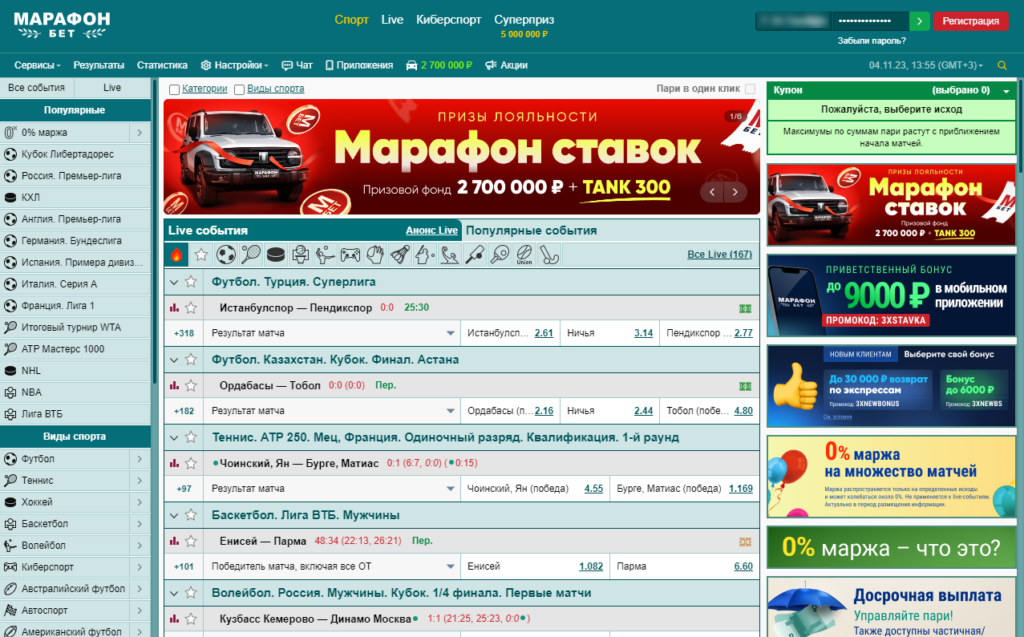Open statistics chart for Енисей — Парма
Screen dimensions: 1024x637
point(174,541)
